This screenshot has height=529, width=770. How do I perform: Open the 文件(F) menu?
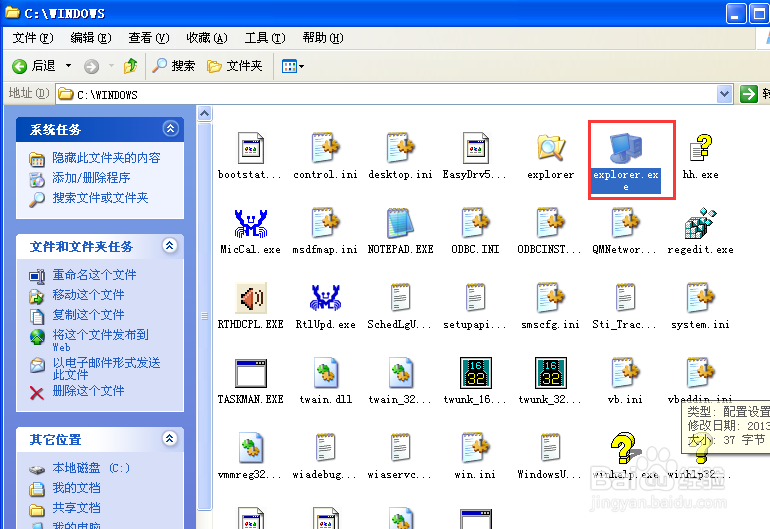tap(32, 38)
